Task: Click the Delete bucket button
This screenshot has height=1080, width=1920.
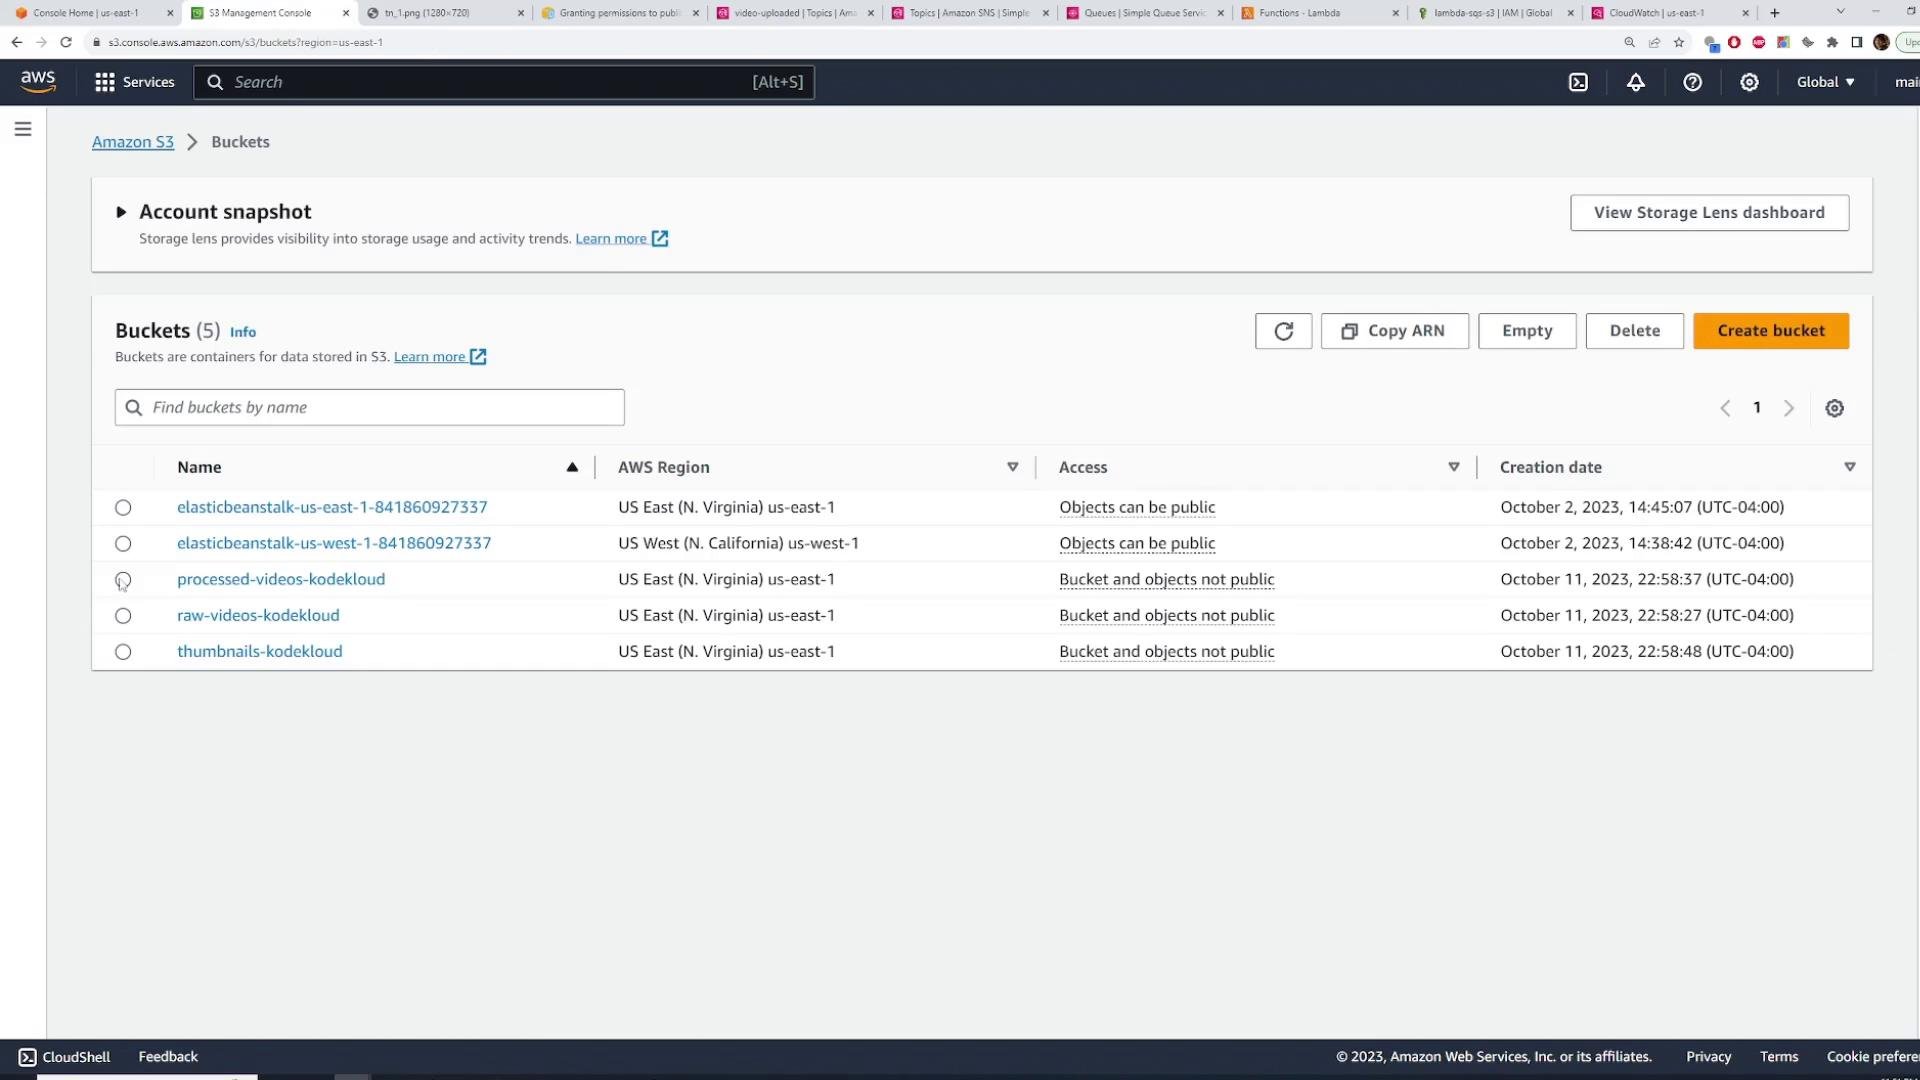Action: click(1634, 331)
